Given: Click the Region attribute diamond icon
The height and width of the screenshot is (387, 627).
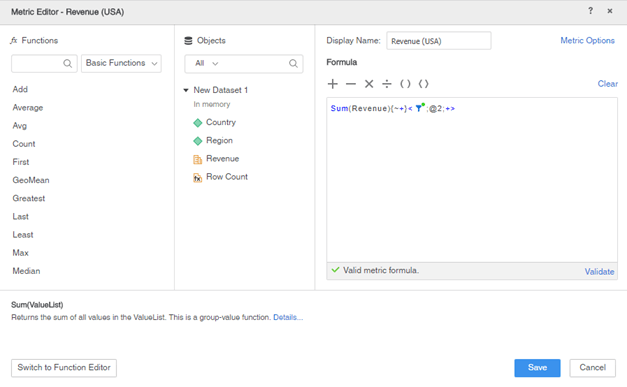Looking at the screenshot, I should [x=198, y=141].
